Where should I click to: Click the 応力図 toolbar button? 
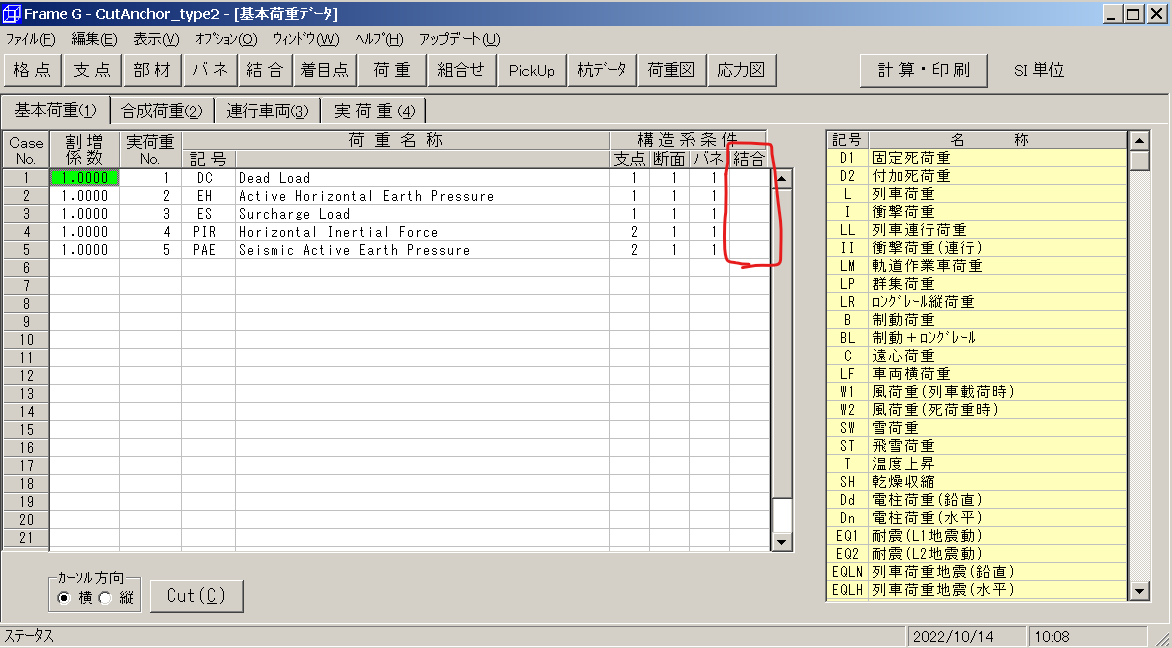[x=741, y=70]
